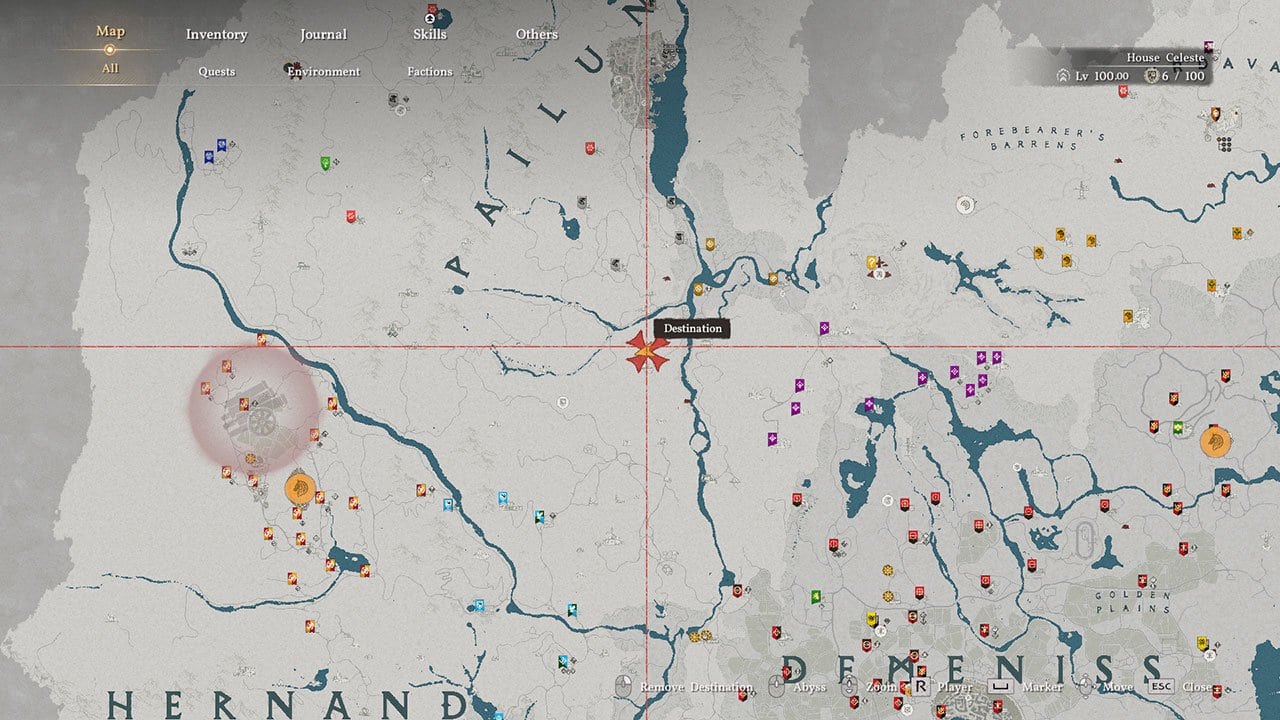Click the yellow banner marker in Demeniss
The width and height of the screenshot is (1280, 720).
872,620
